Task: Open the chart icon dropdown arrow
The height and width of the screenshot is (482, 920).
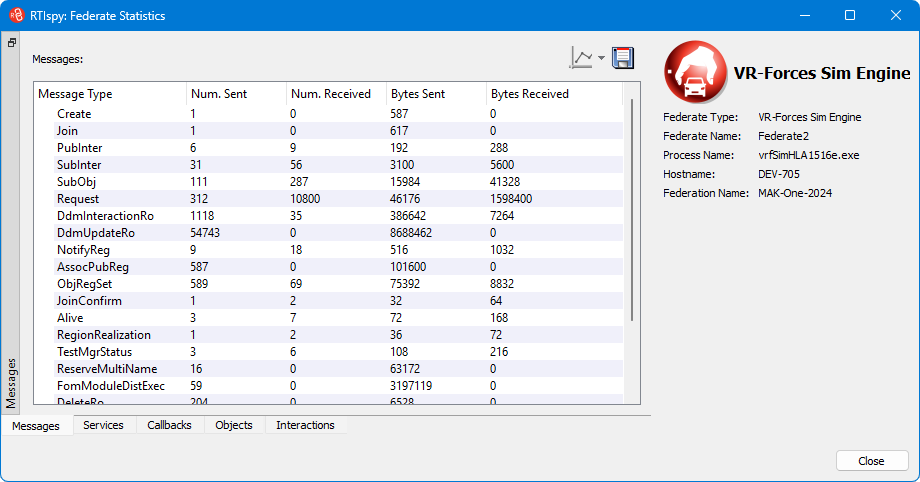Action: pos(601,58)
